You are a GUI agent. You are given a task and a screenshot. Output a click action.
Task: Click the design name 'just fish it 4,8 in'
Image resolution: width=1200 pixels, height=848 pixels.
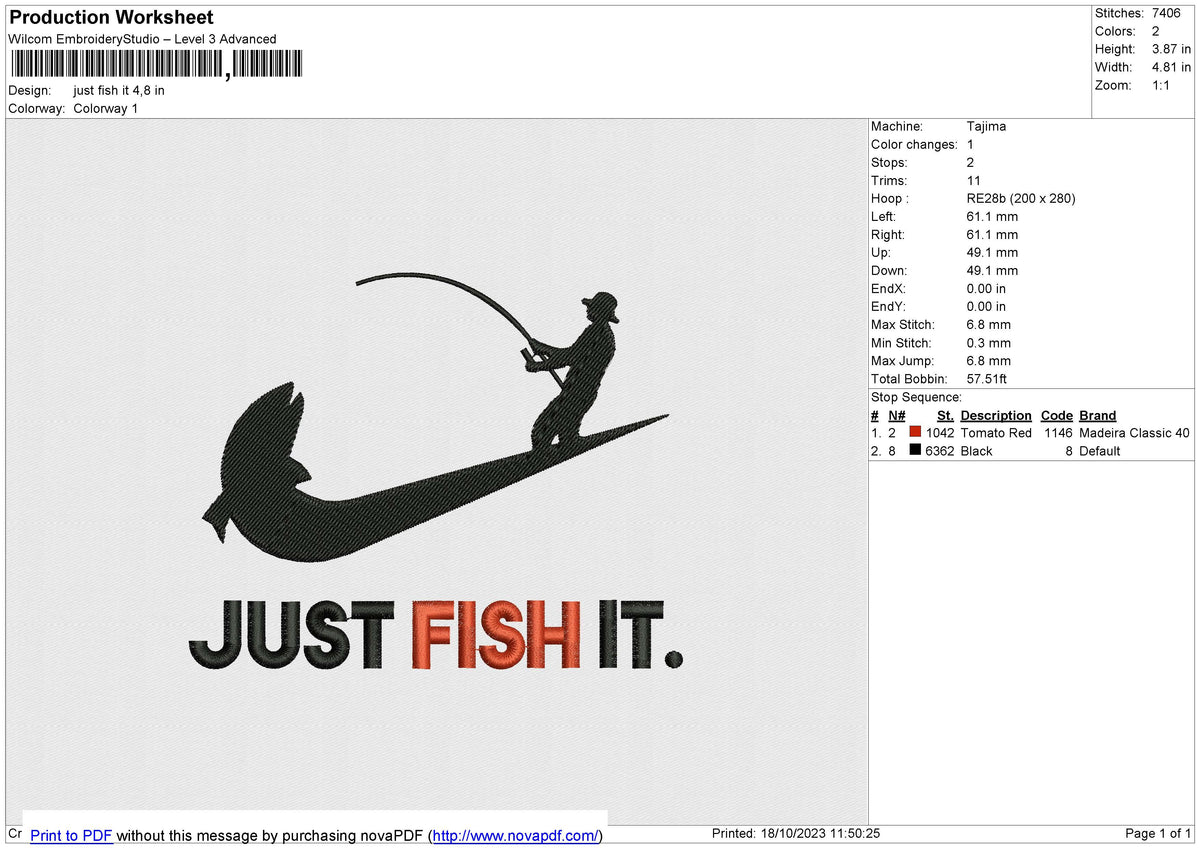[x=119, y=90]
